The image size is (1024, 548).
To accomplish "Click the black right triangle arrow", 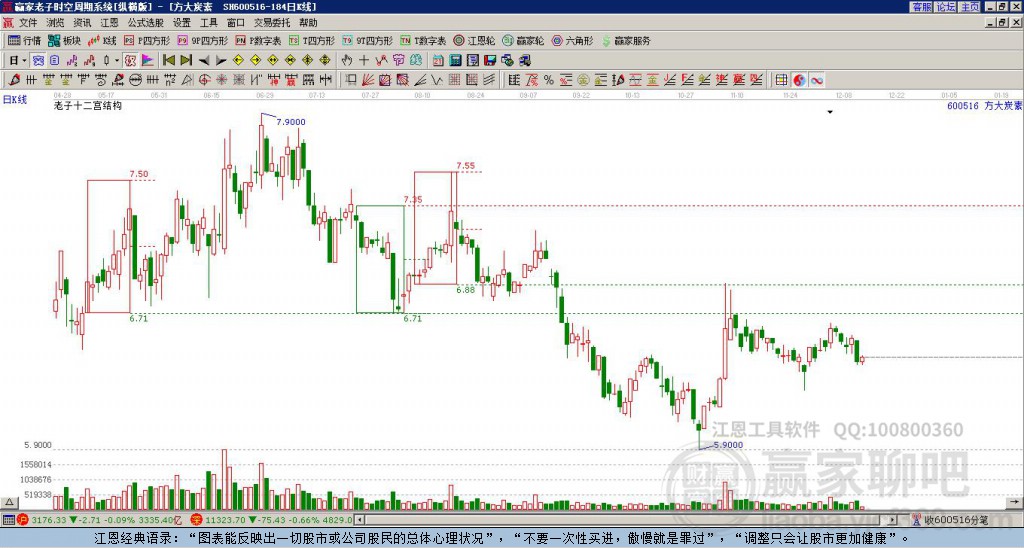I will pos(221,60).
